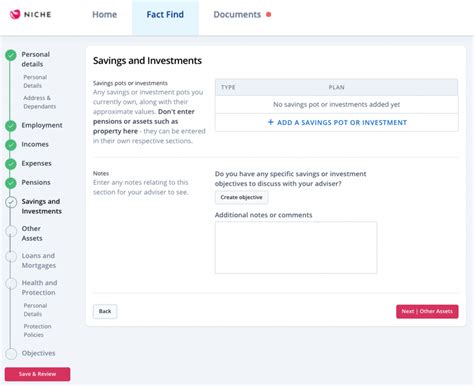The width and height of the screenshot is (474, 386).
Task: Click the empty step circle for Other Assets
Action: click(x=11, y=230)
